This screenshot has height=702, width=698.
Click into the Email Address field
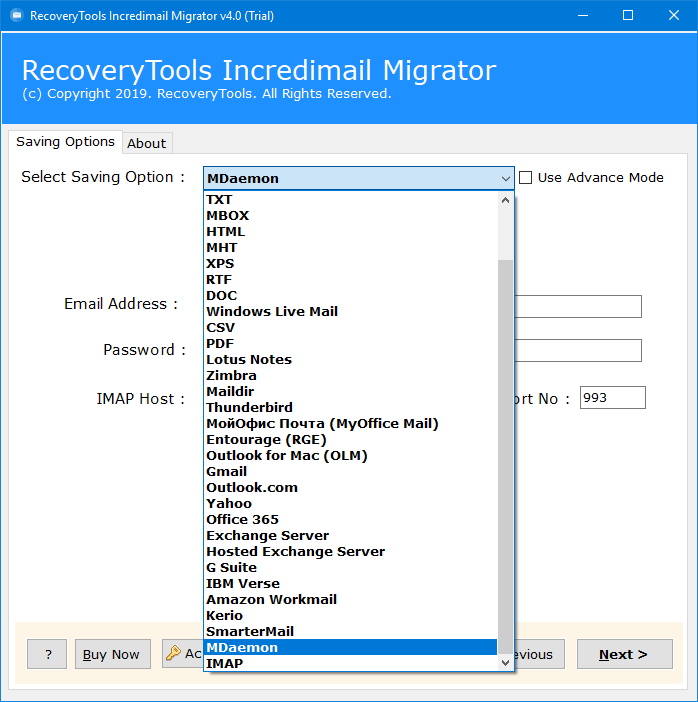(578, 307)
